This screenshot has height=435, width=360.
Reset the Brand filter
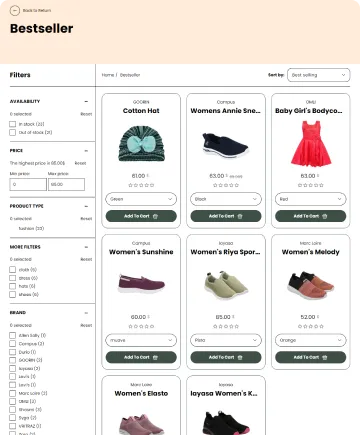[x=86, y=325]
